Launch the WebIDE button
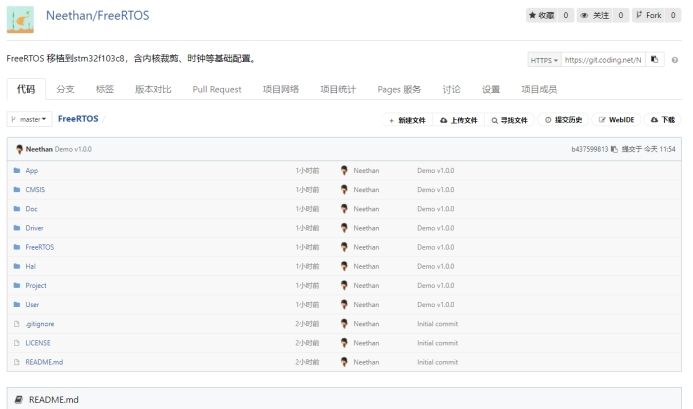This screenshot has width=693, height=409. tap(617, 120)
